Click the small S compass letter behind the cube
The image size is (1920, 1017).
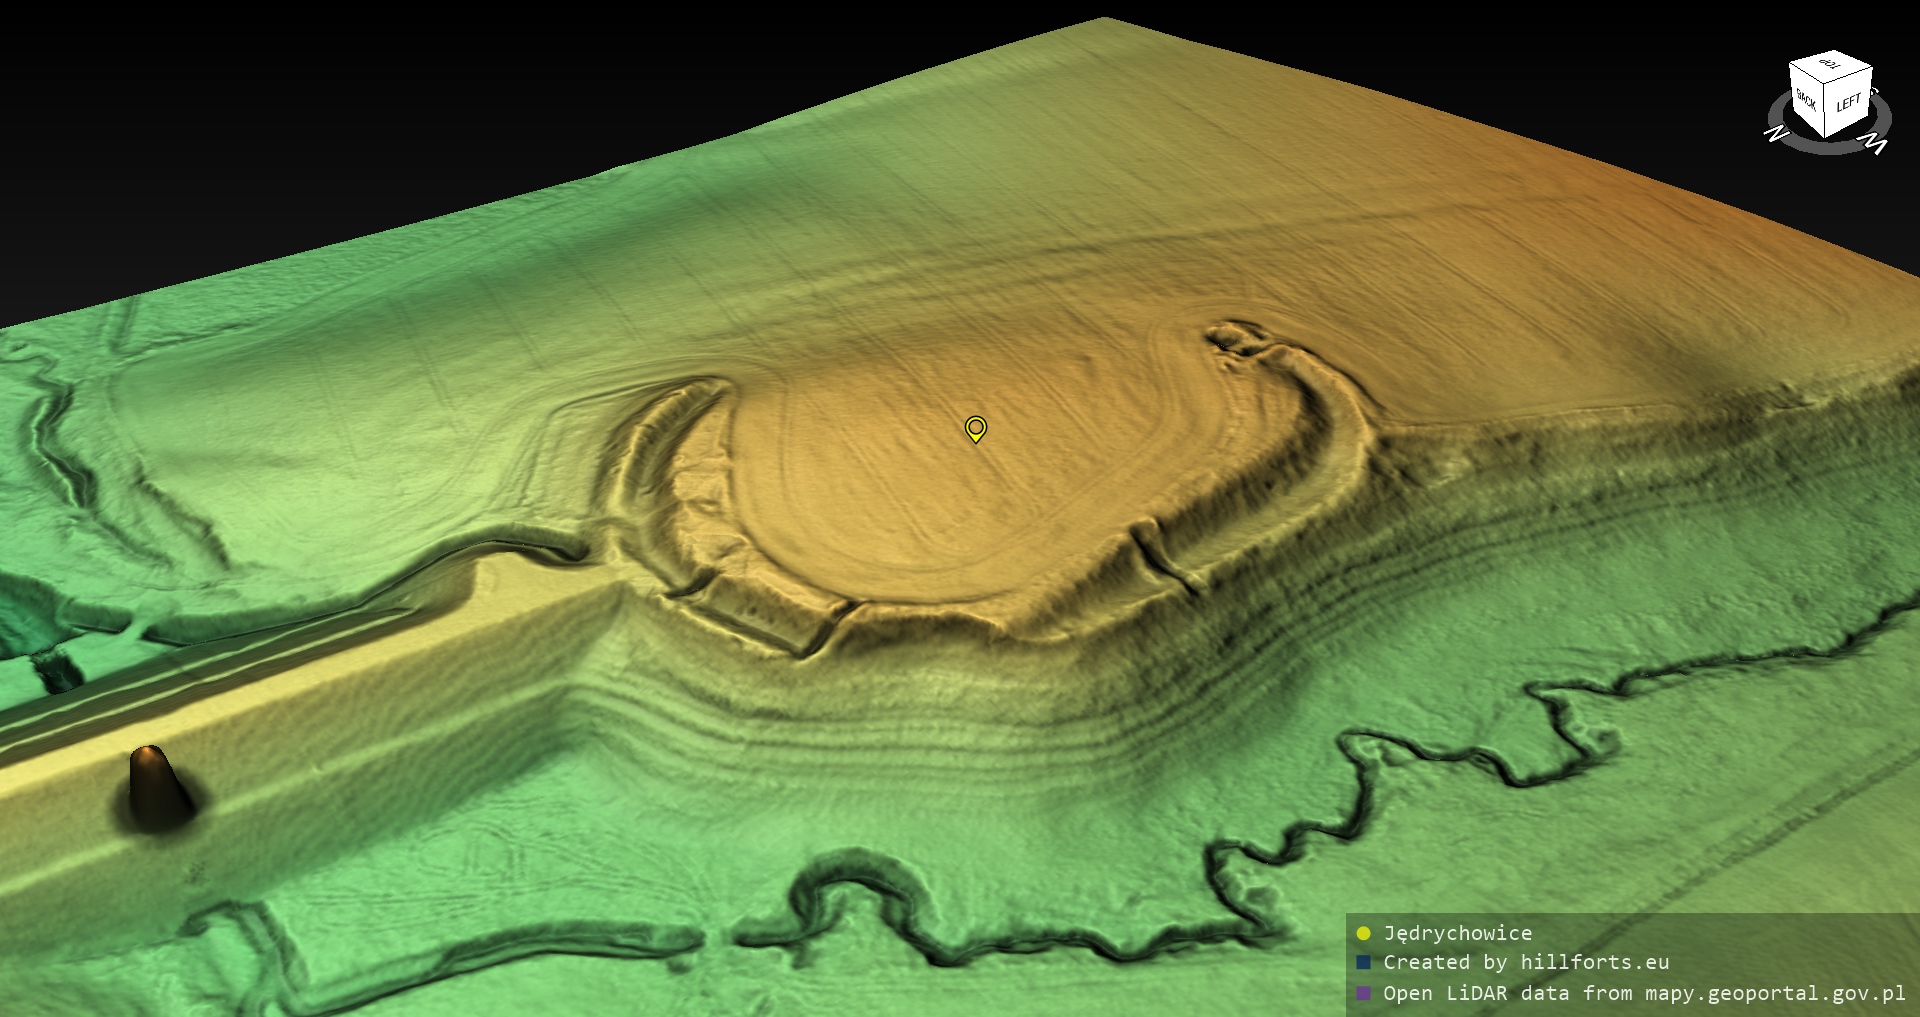tap(1874, 92)
